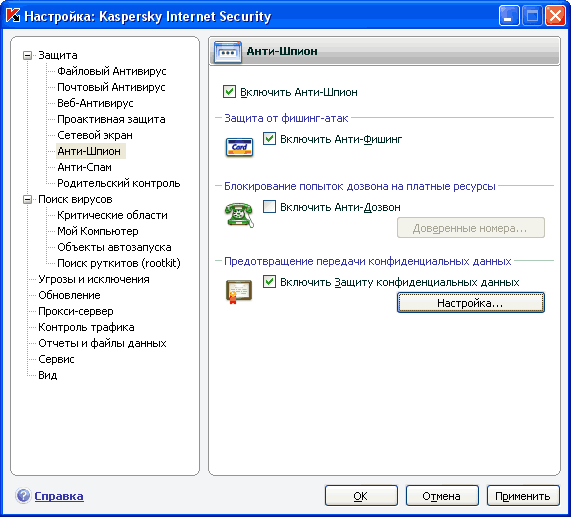Uncheck Включить Защиту конфиденциальных данных
571x517 pixels.
tap(269, 282)
